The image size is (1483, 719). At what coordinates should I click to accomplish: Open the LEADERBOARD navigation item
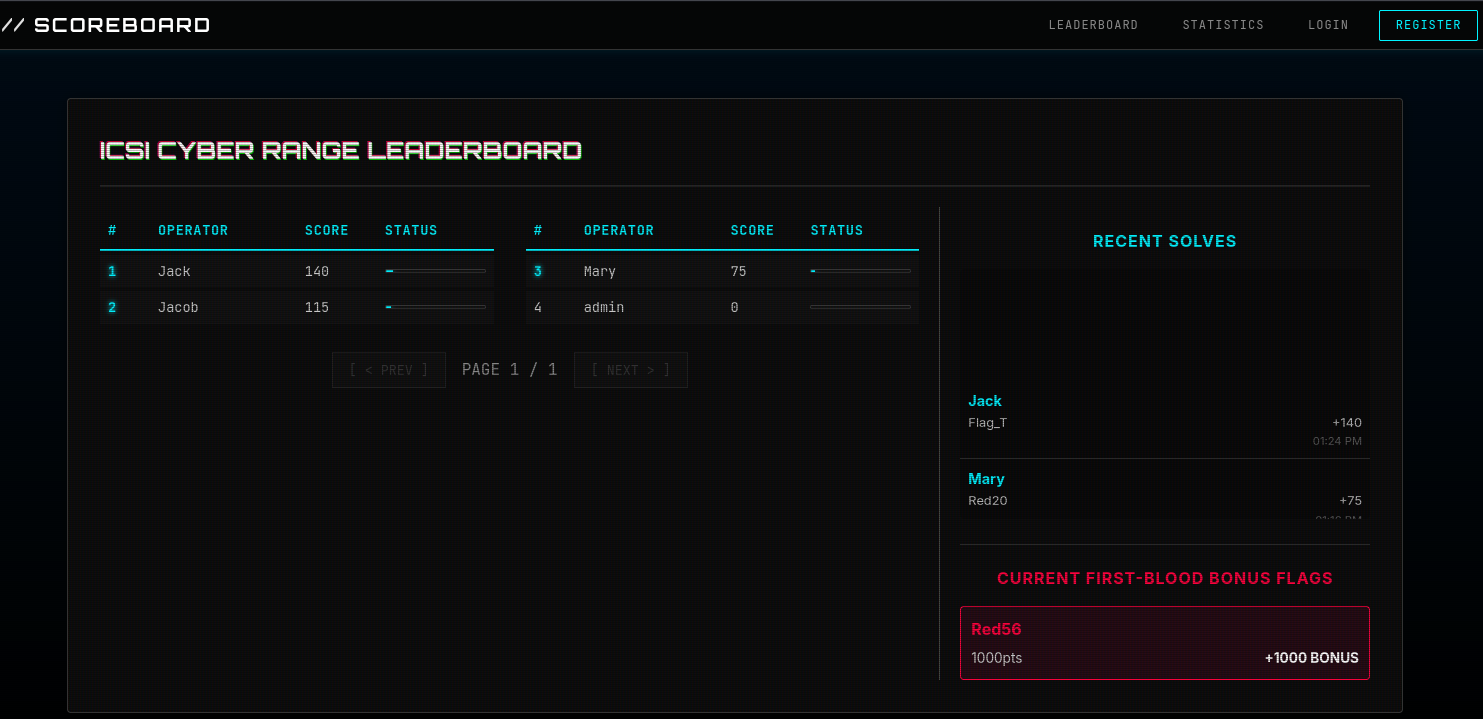click(1093, 24)
